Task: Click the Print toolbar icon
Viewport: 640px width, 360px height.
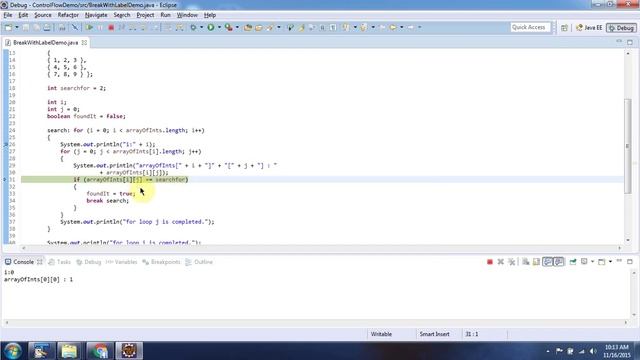Action: tap(47, 27)
